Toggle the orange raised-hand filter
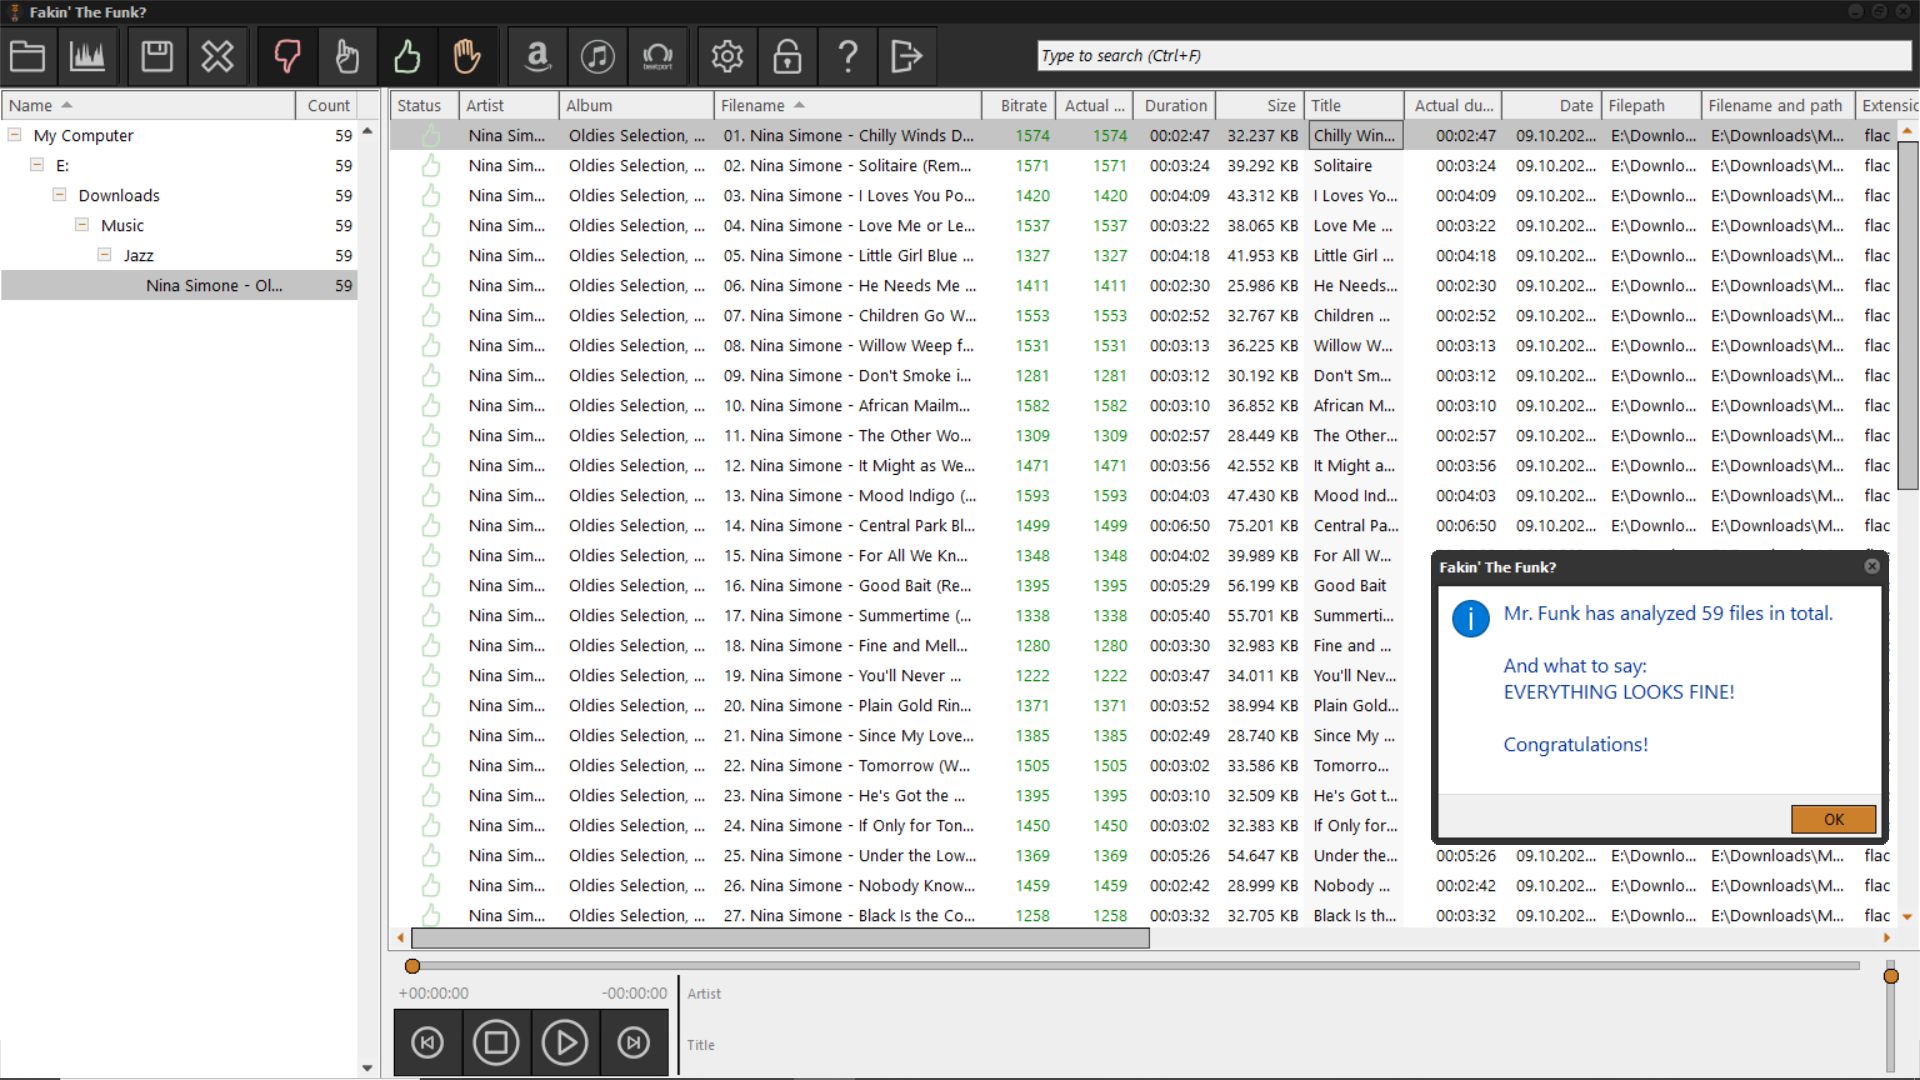 click(x=467, y=56)
